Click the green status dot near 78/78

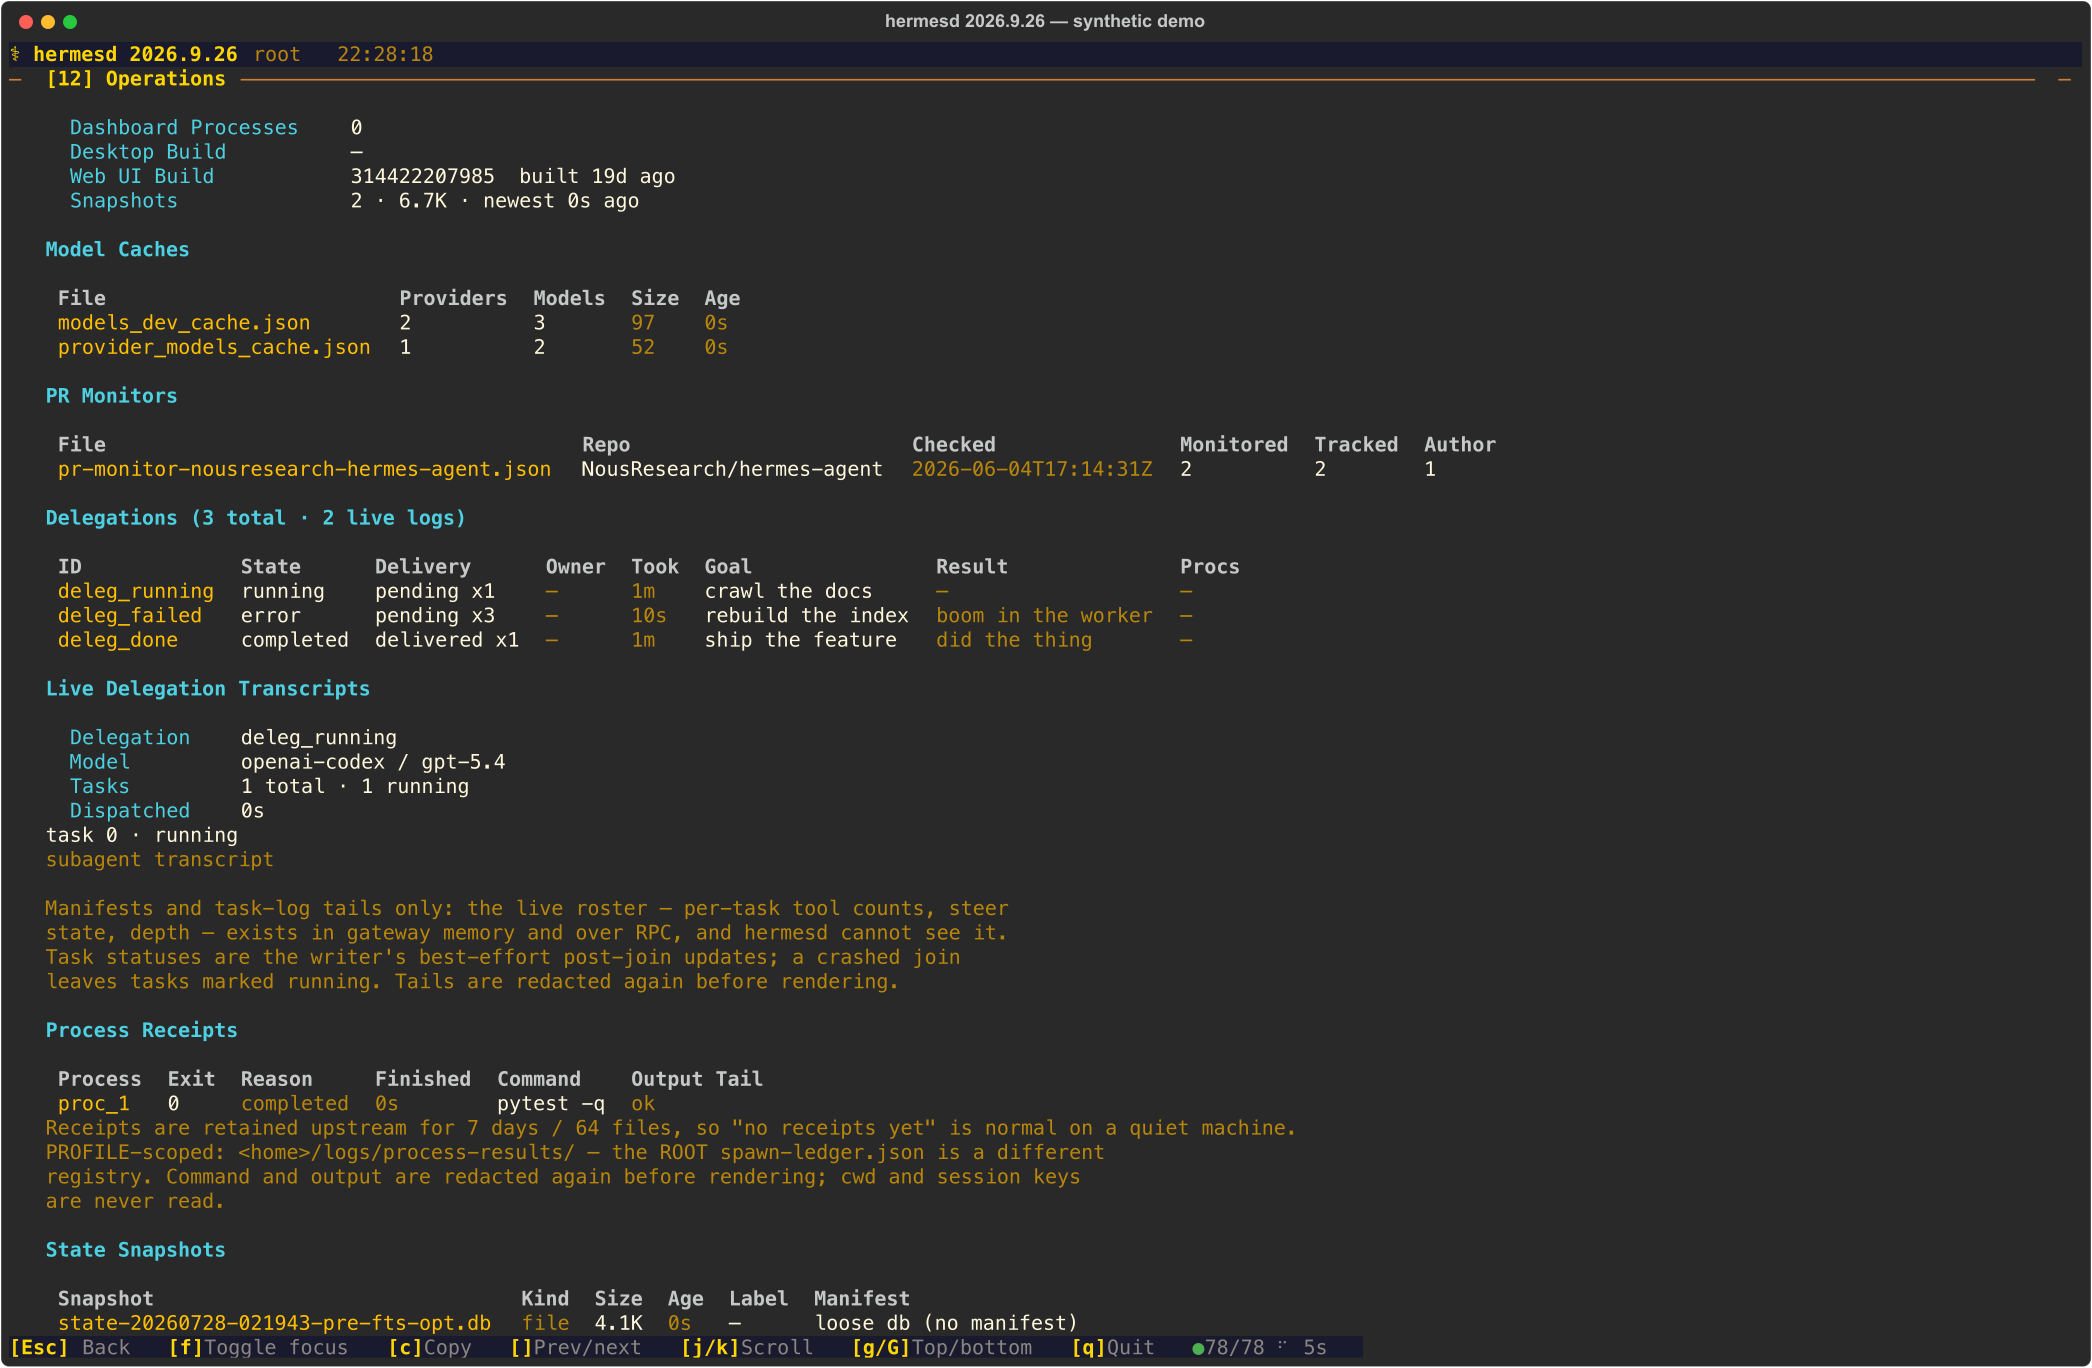click(x=1197, y=1348)
